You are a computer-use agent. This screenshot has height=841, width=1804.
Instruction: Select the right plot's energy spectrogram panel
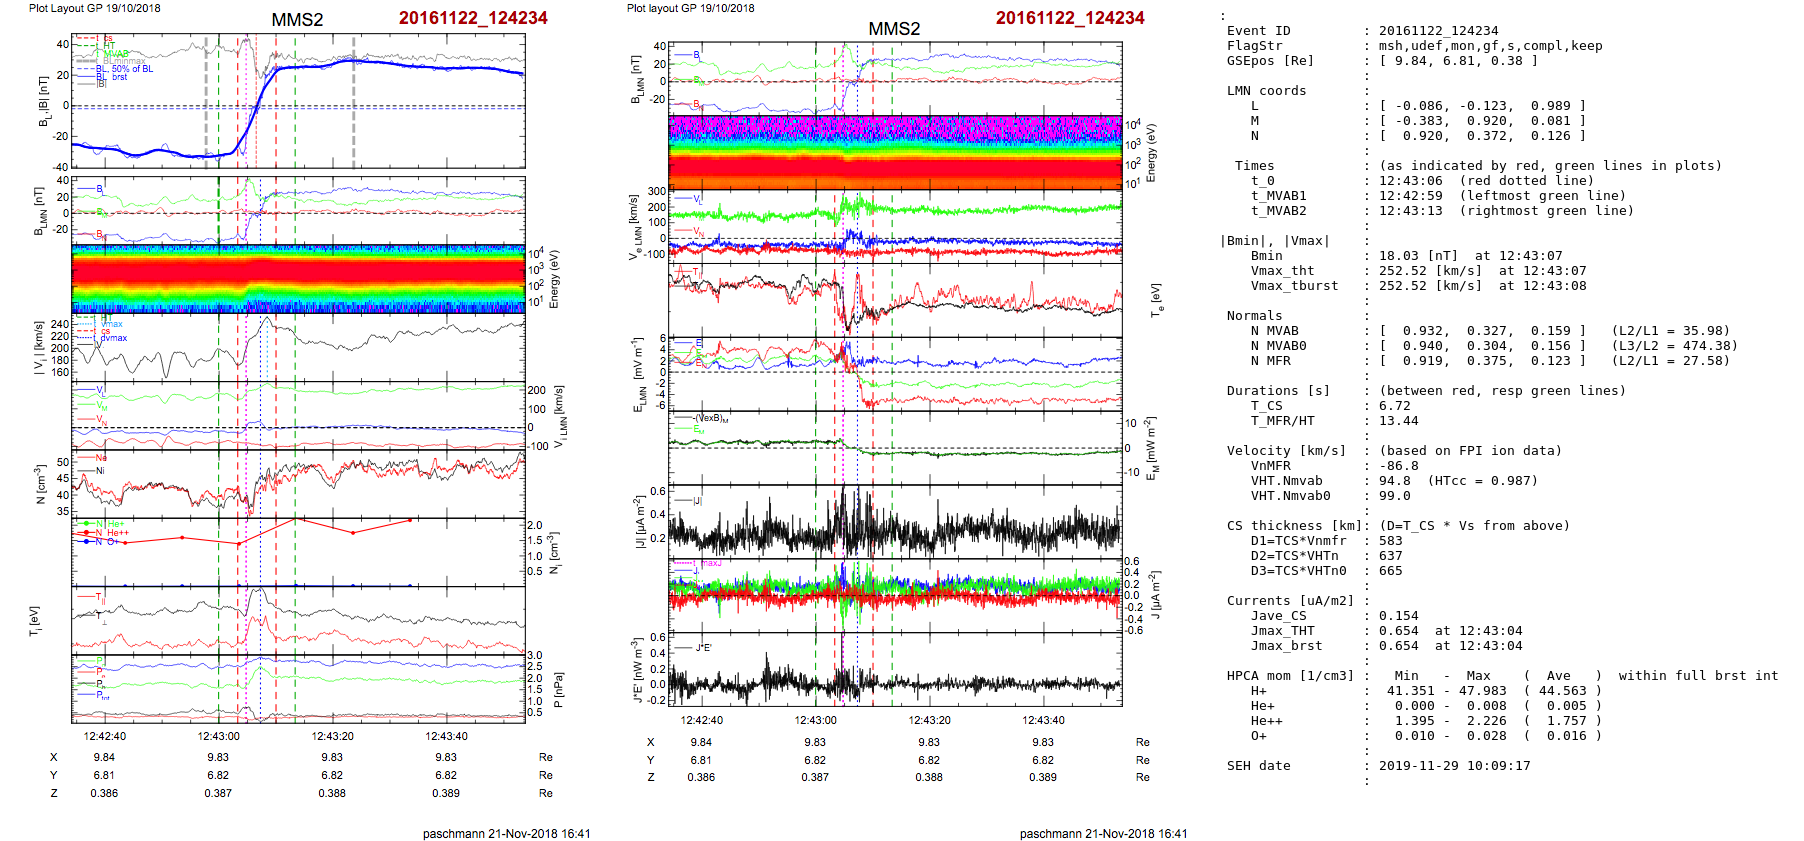pyautogui.click(x=895, y=153)
